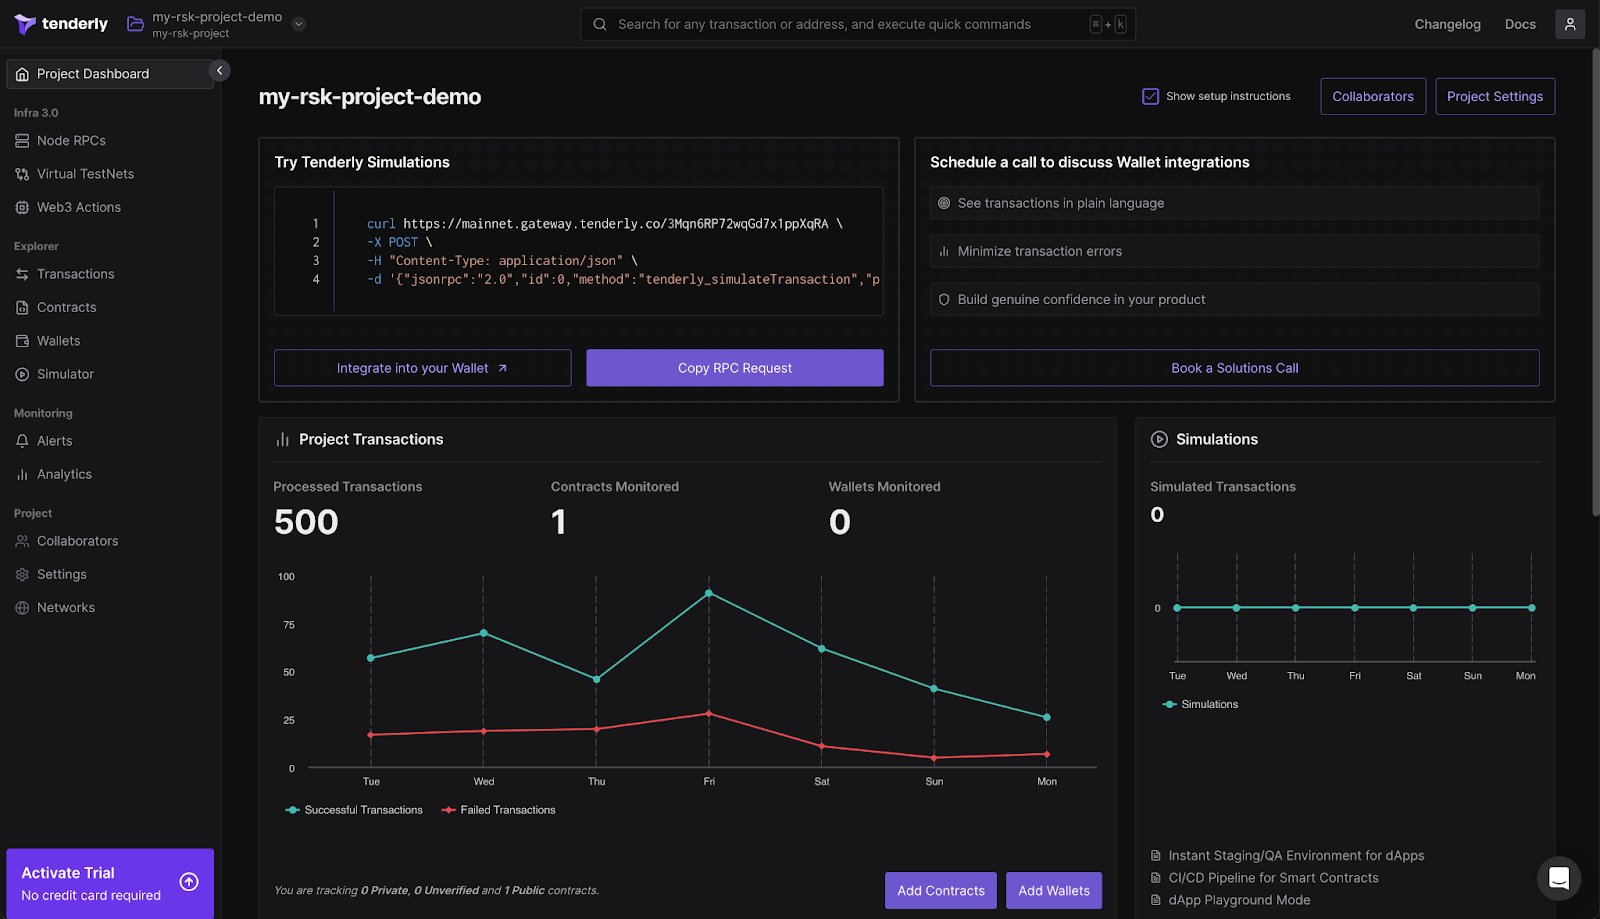1600x919 pixels.
Task: Click the search bar for transactions
Action: pyautogui.click(x=857, y=23)
